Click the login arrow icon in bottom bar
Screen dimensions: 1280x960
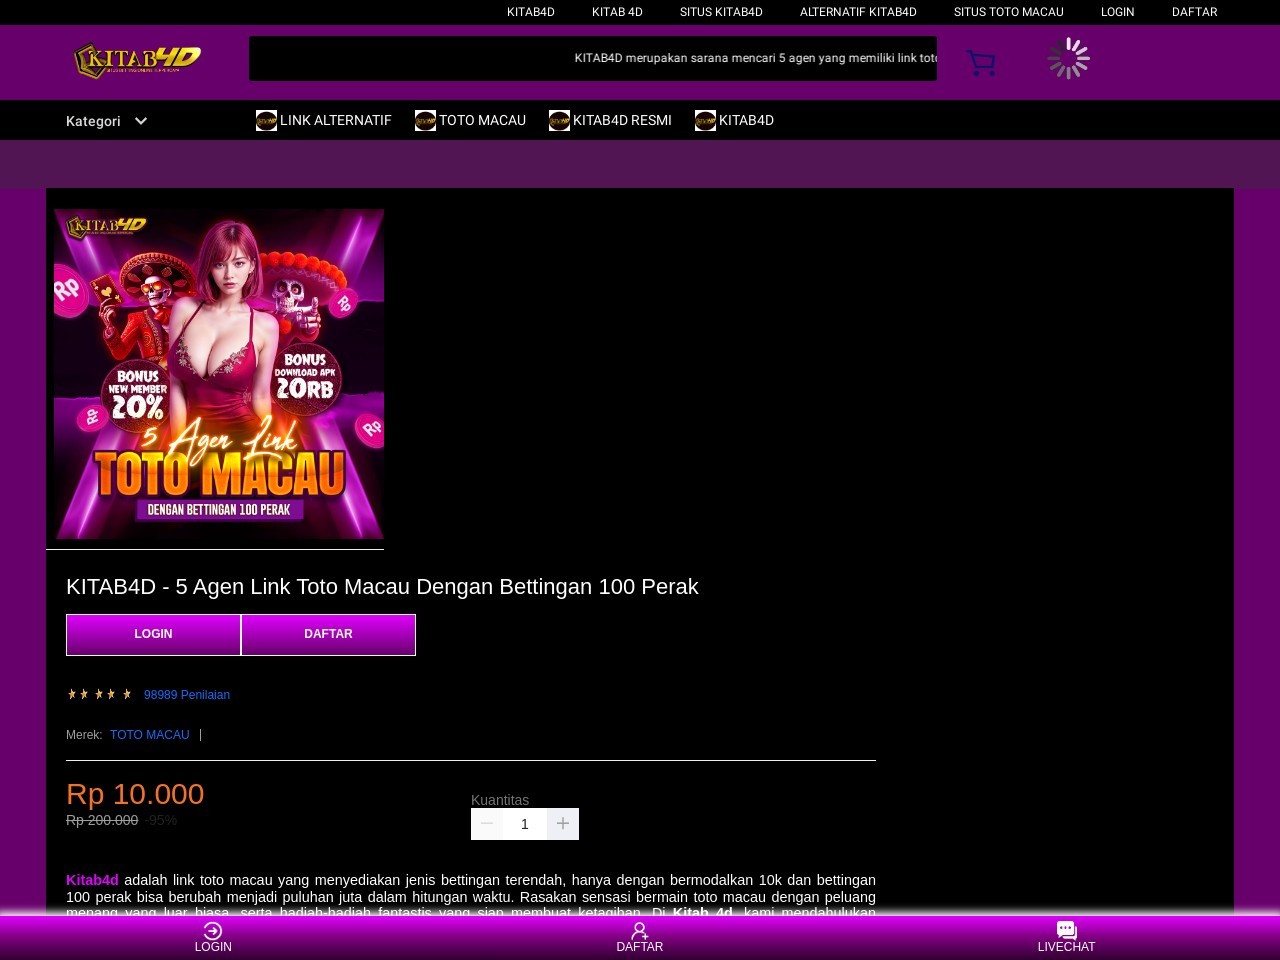[x=213, y=931]
